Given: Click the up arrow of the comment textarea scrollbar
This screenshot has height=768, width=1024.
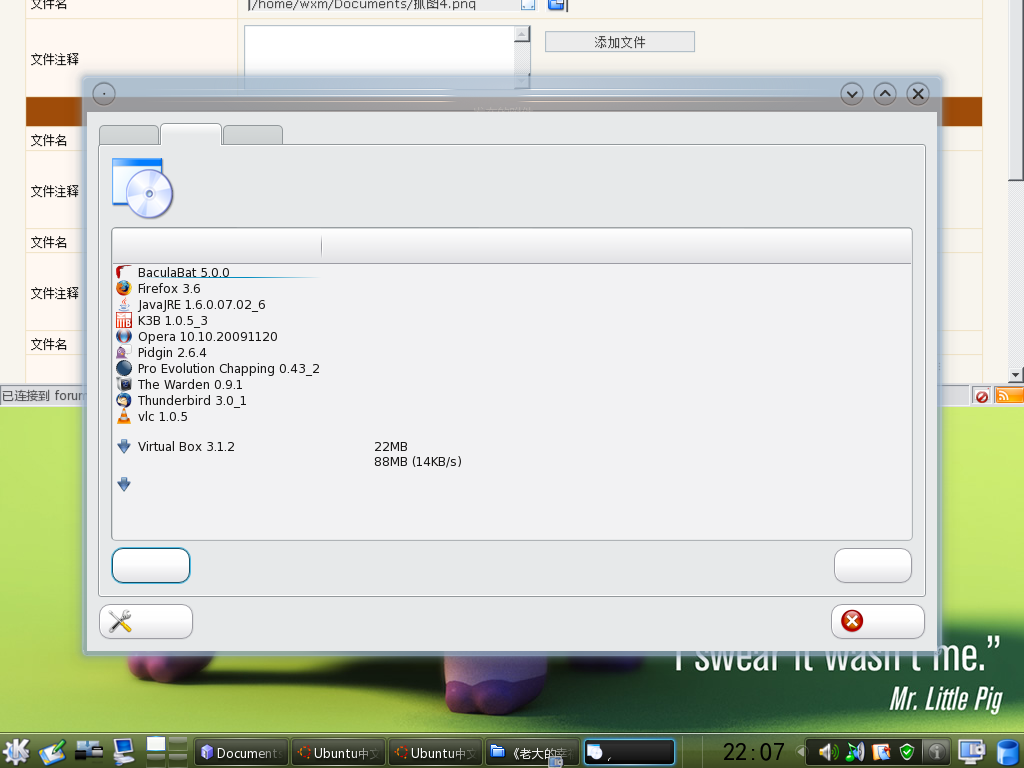Looking at the screenshot, I should pyautogui.click(x=522, y=34).
